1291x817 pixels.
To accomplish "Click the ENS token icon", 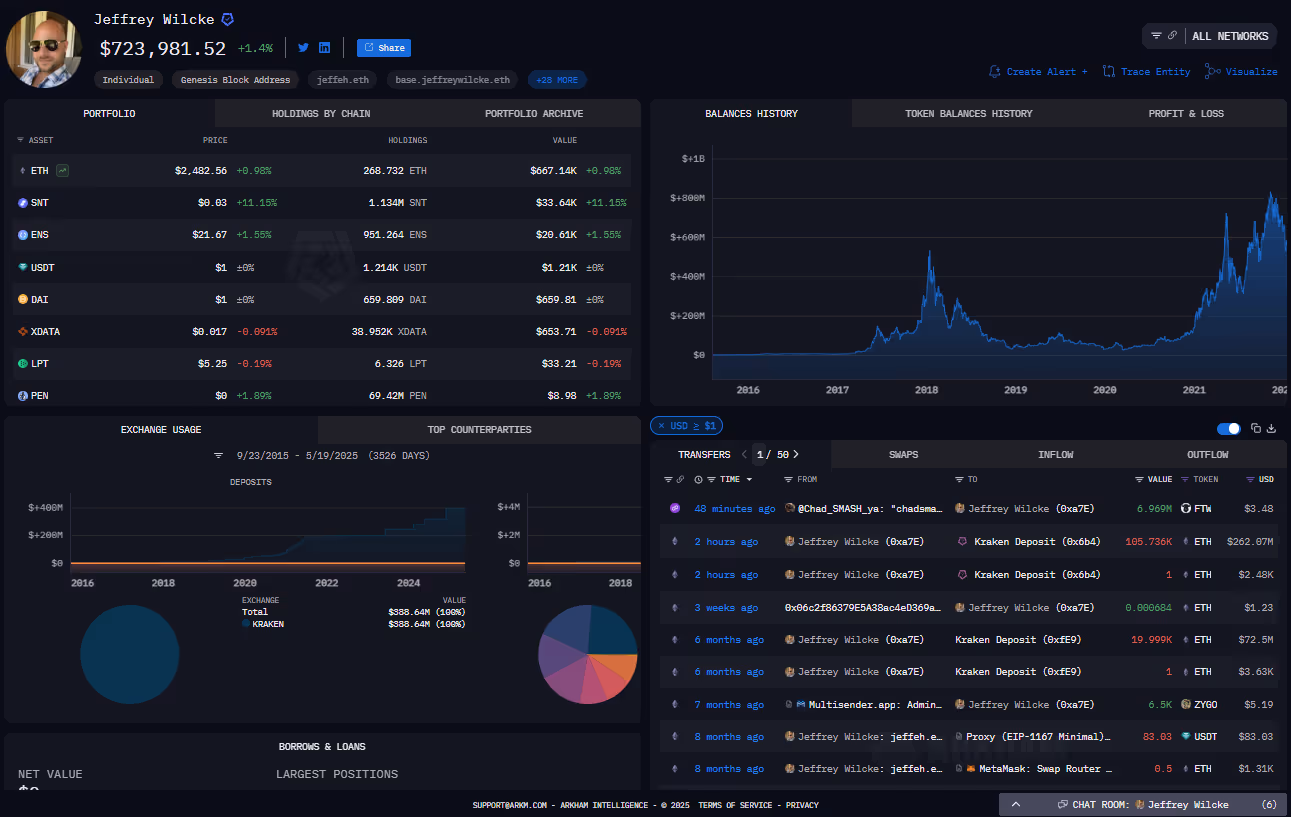I will [23, 235].
